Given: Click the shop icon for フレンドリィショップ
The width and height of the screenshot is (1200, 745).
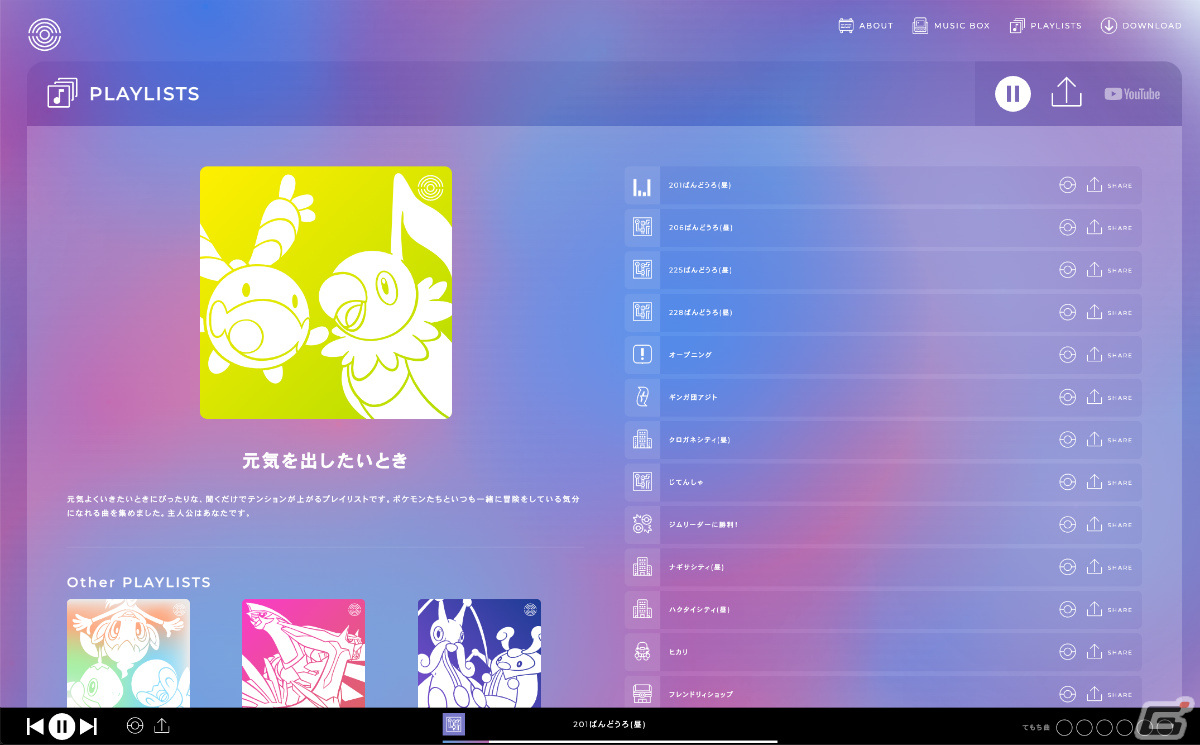Looking at the screenshot, I should (x=642, y=693).
